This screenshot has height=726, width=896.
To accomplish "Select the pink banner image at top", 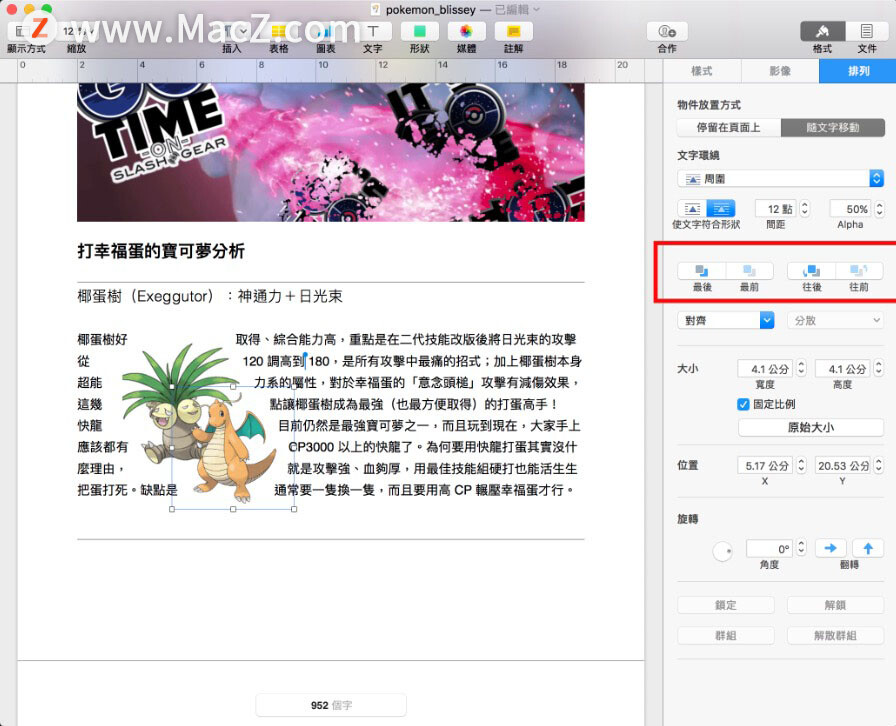I will pyautogui.click(x=331, y=152).
